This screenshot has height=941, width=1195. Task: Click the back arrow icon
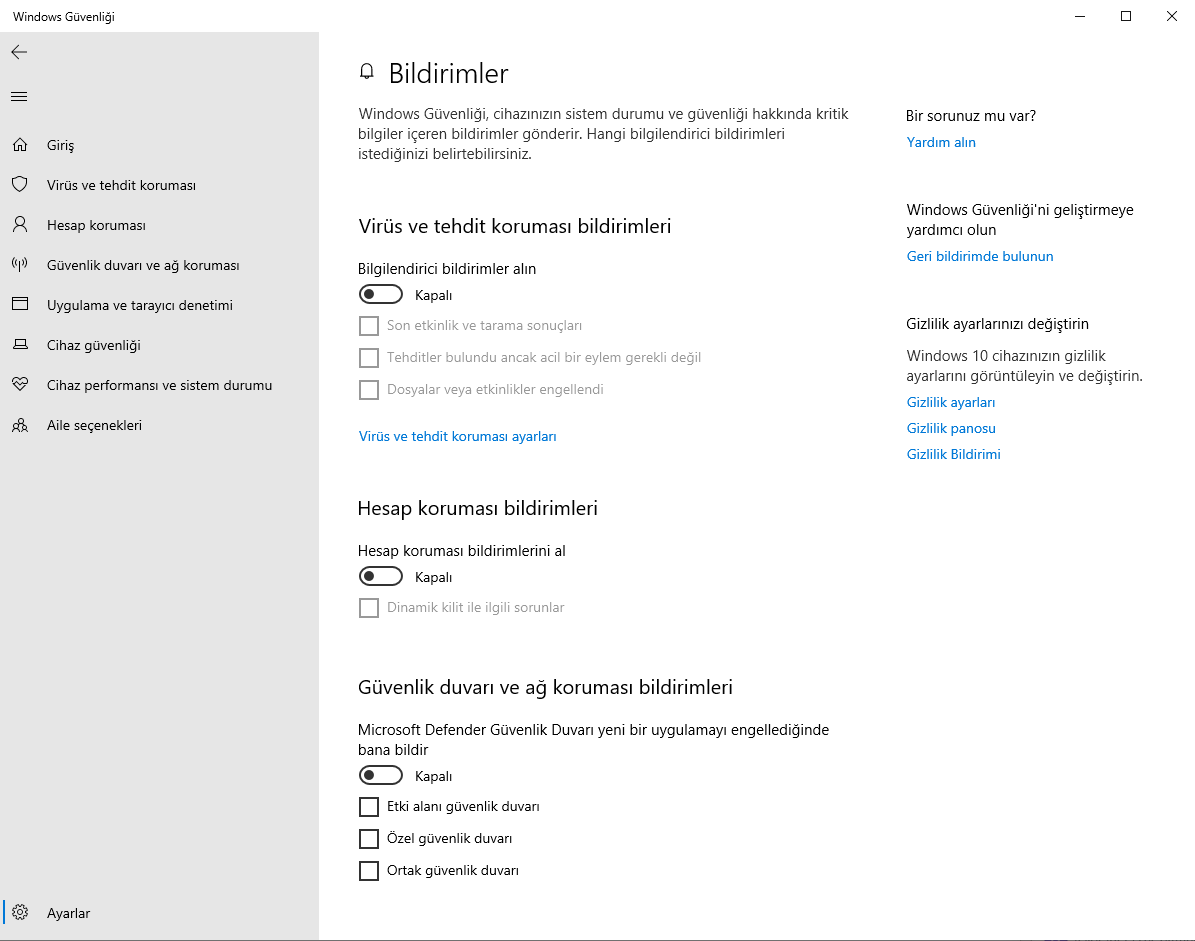pyautogui.click(x=19, y=52)
